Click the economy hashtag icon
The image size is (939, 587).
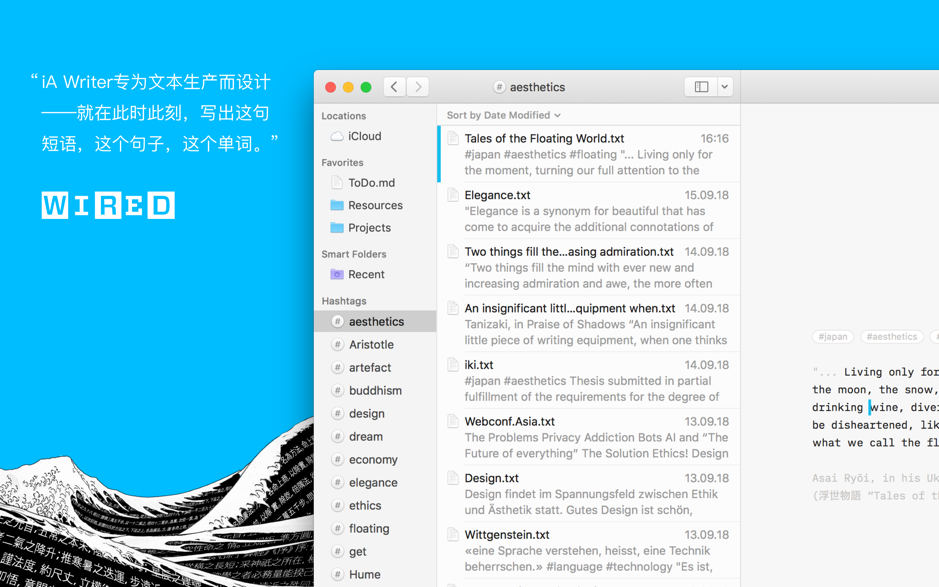[338, 459]
